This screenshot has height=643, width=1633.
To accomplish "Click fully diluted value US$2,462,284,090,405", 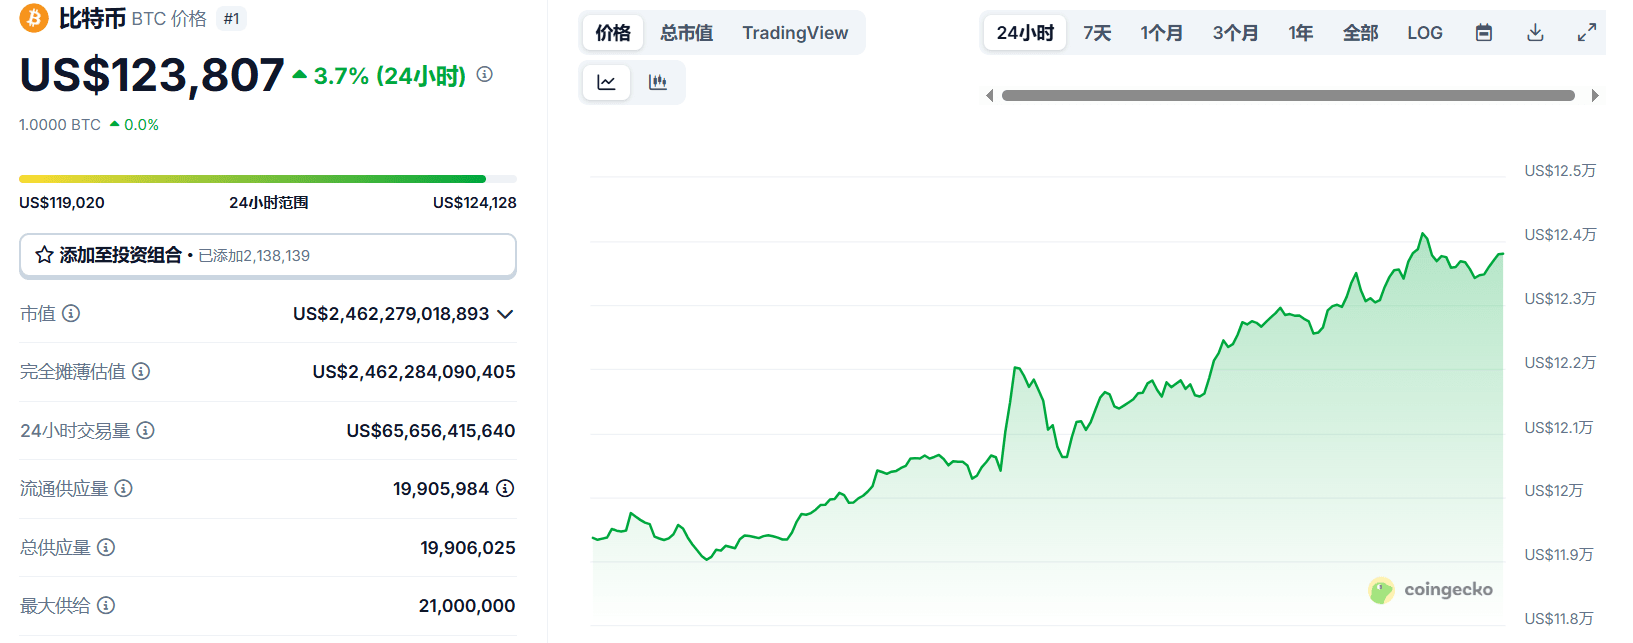I will (414, 372).
